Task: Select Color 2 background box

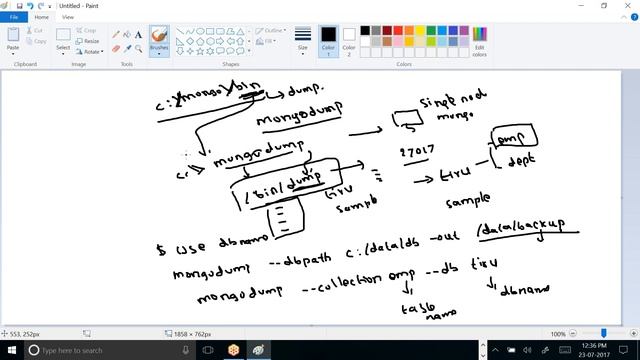Action: [349, 41]
